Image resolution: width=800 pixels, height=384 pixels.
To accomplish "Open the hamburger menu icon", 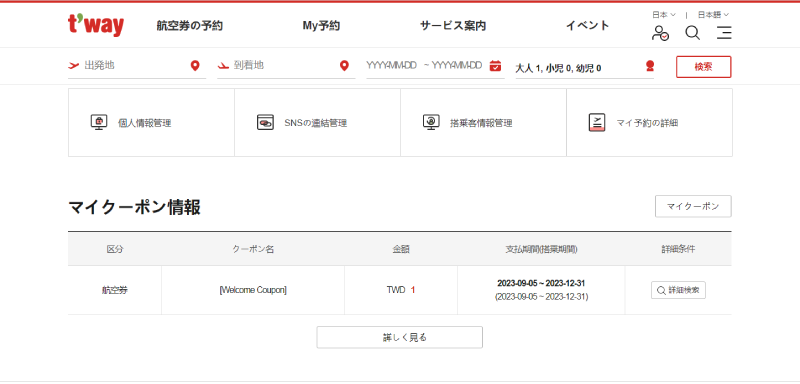I will click(x=724, y=33).
